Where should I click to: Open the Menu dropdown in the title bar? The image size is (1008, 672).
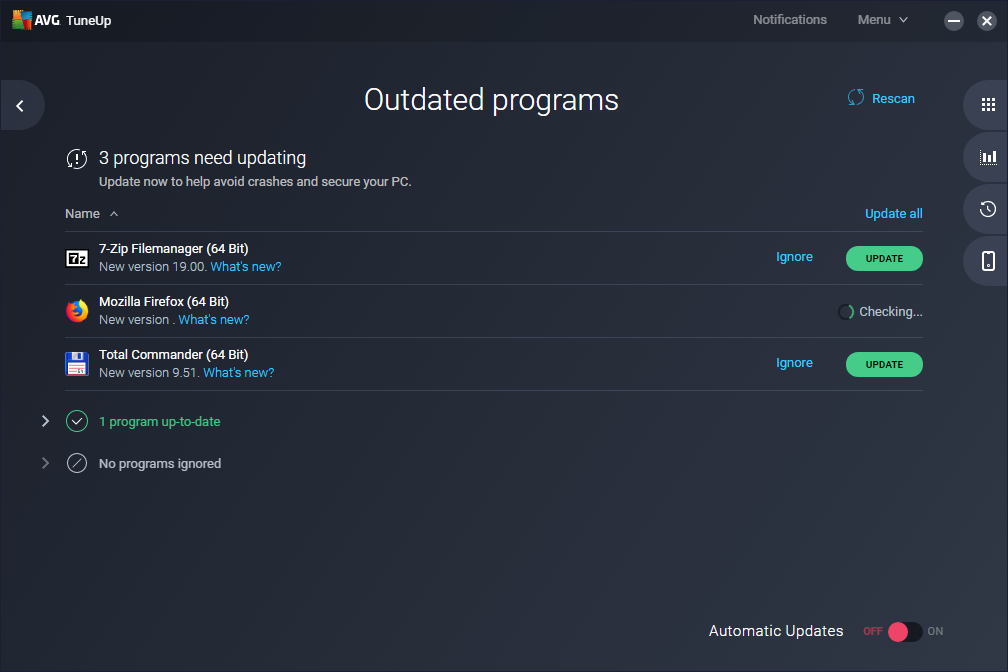(x=881, y=19)
